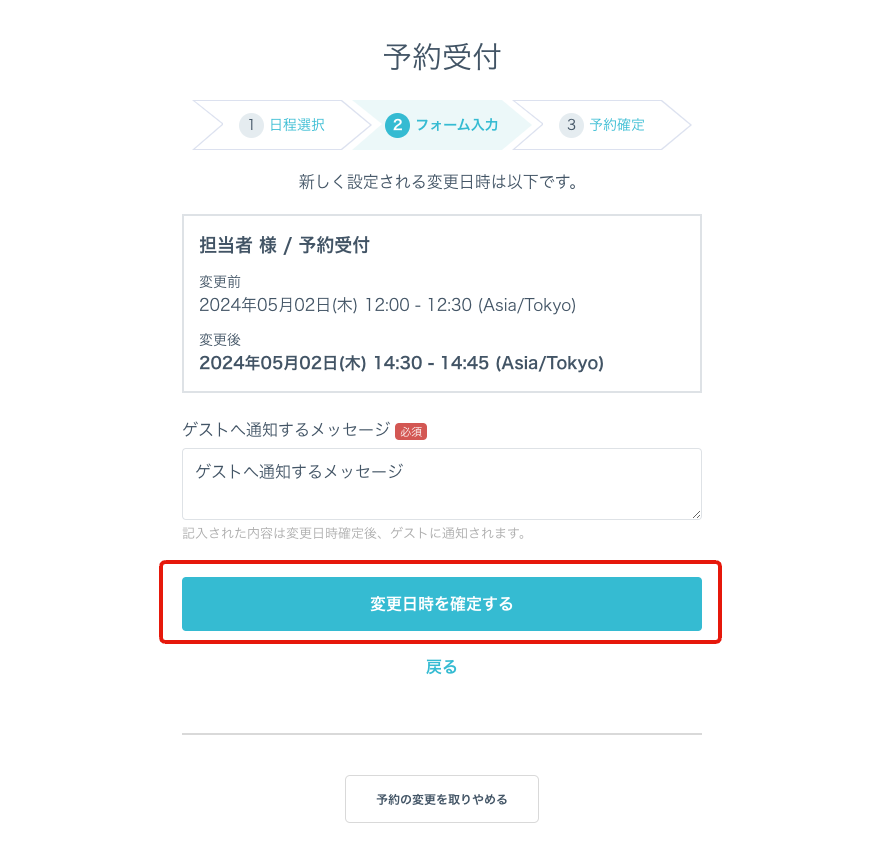Focus the ゲストへ通知するメッセージ text area

[442, 484]
